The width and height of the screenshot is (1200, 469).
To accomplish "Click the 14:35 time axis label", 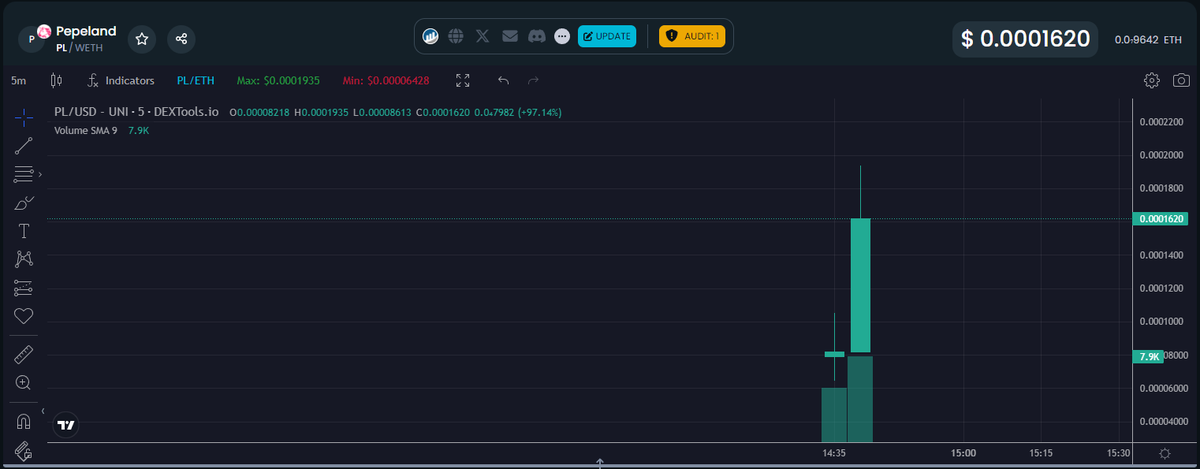I will (835, 453).
